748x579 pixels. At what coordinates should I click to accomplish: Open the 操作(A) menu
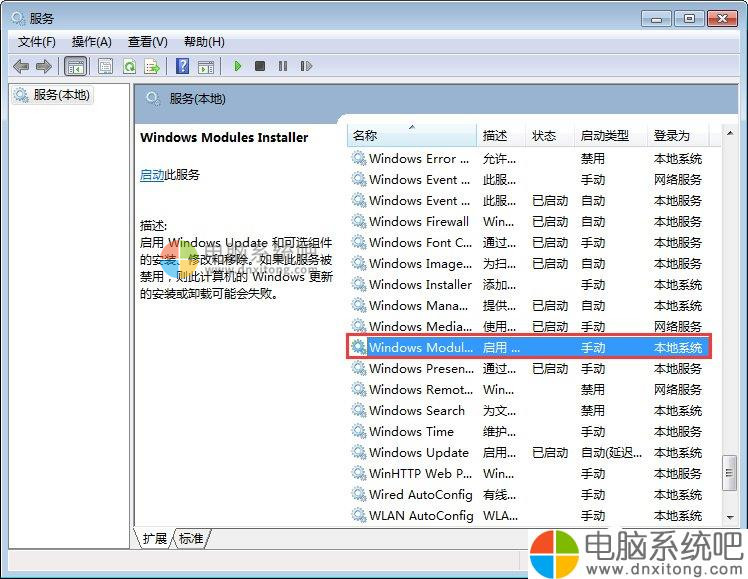click(x=91, y=41)
